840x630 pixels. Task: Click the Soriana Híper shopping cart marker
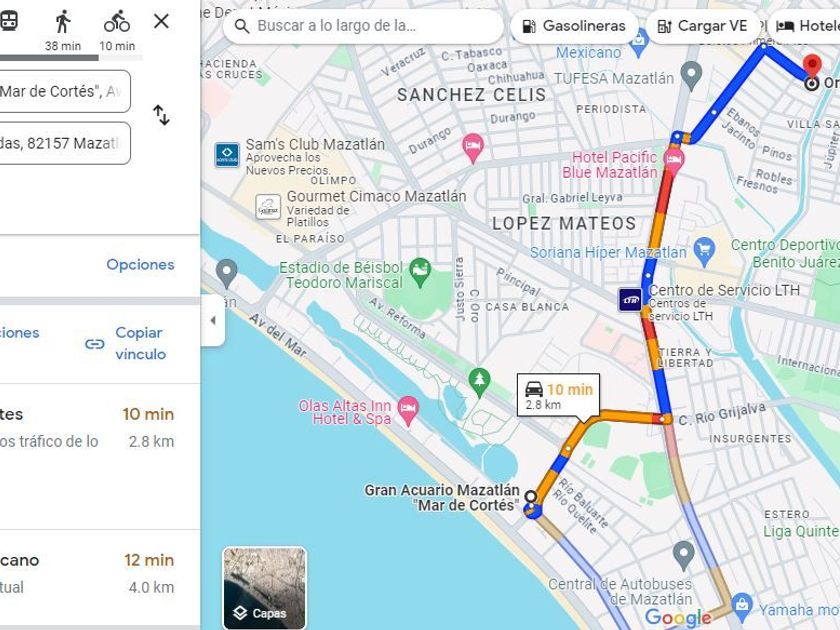tap(704, 252)
